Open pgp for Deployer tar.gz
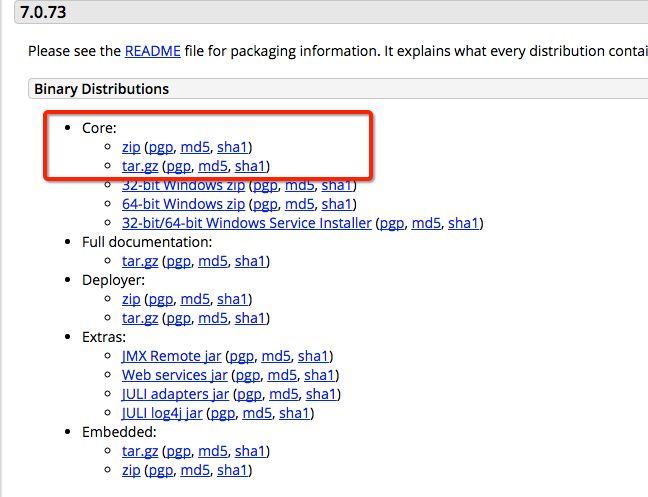This screenshot has width=648, height=497. point(179,318)
